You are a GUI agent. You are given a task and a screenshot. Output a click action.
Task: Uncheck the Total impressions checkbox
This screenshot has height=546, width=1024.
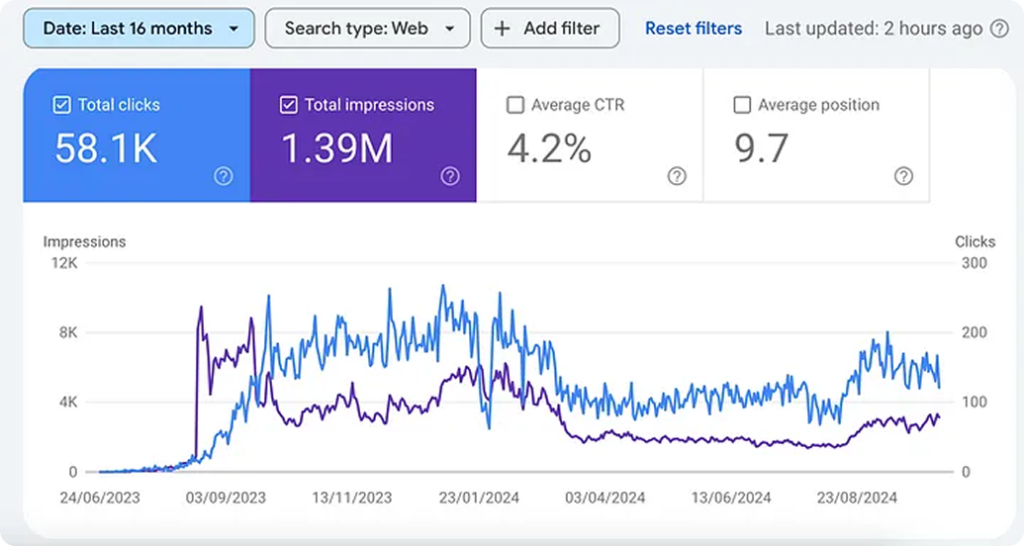(288, 104)
